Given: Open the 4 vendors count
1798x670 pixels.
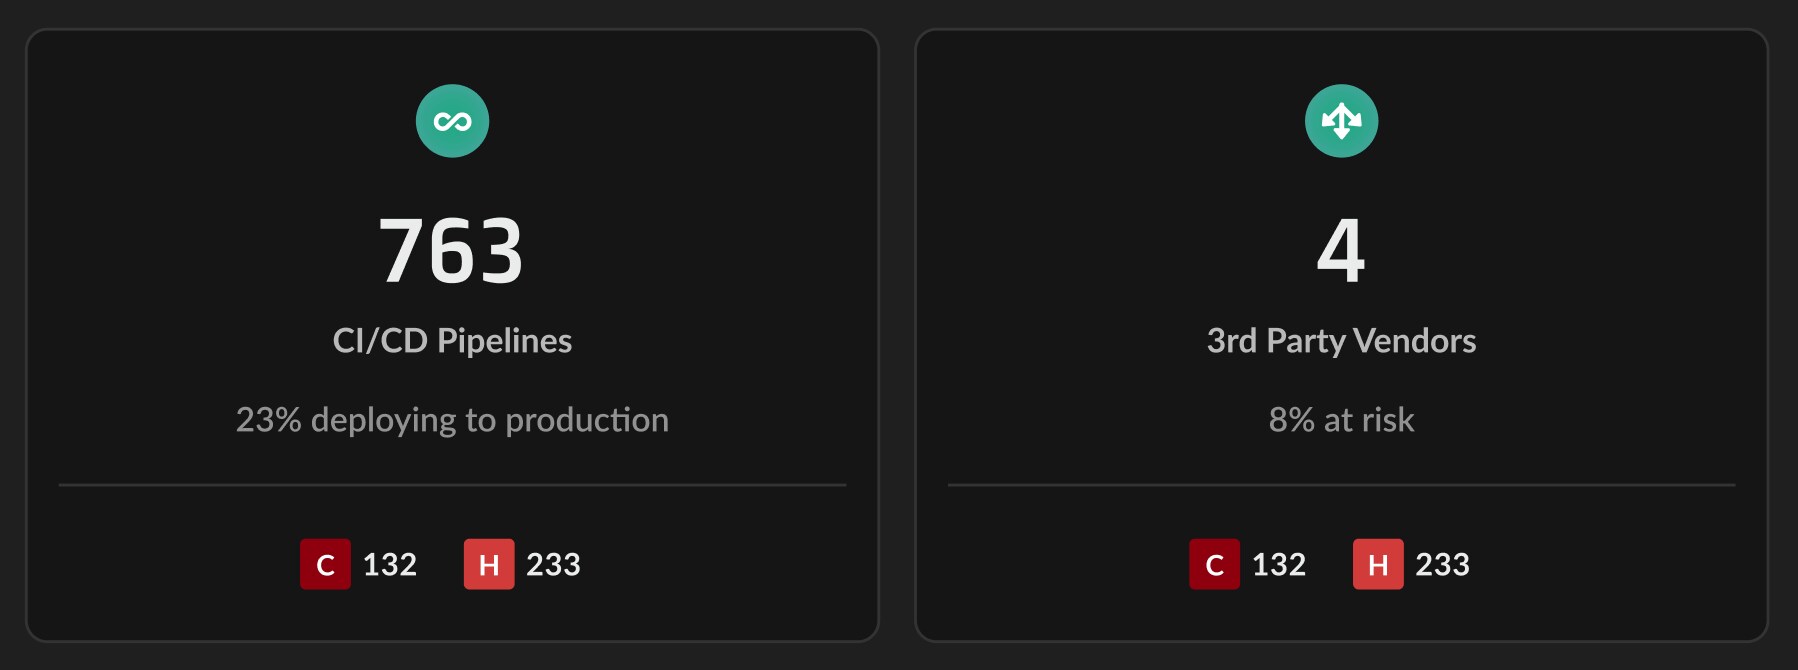Looking at the screenshot, I should click(1341, 251).
